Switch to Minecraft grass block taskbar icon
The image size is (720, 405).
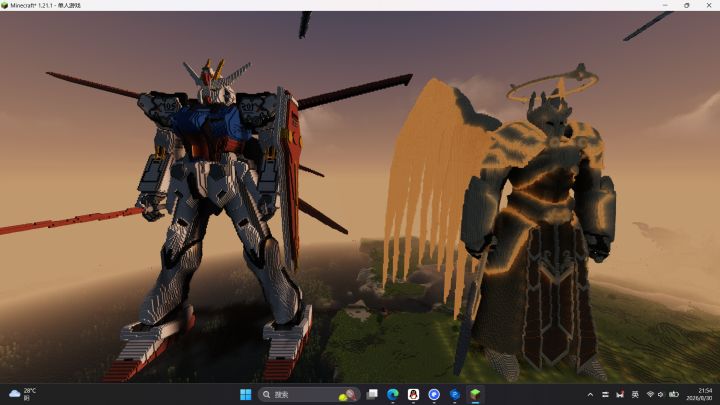(475, 394)
